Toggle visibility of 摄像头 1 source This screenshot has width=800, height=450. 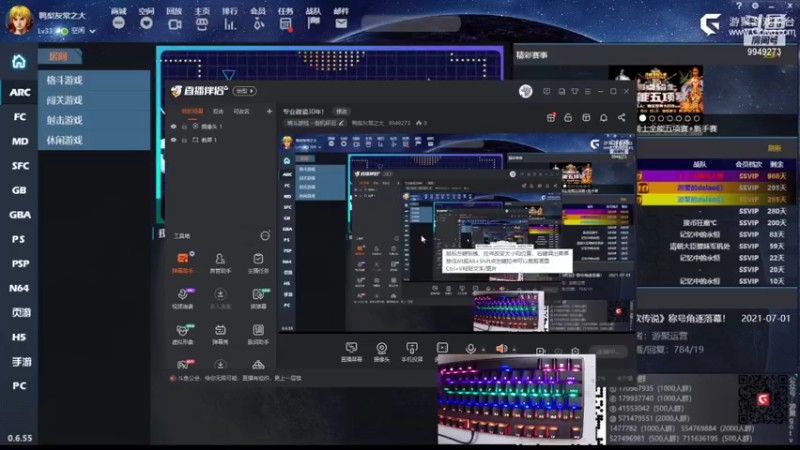tap(173, 127)
